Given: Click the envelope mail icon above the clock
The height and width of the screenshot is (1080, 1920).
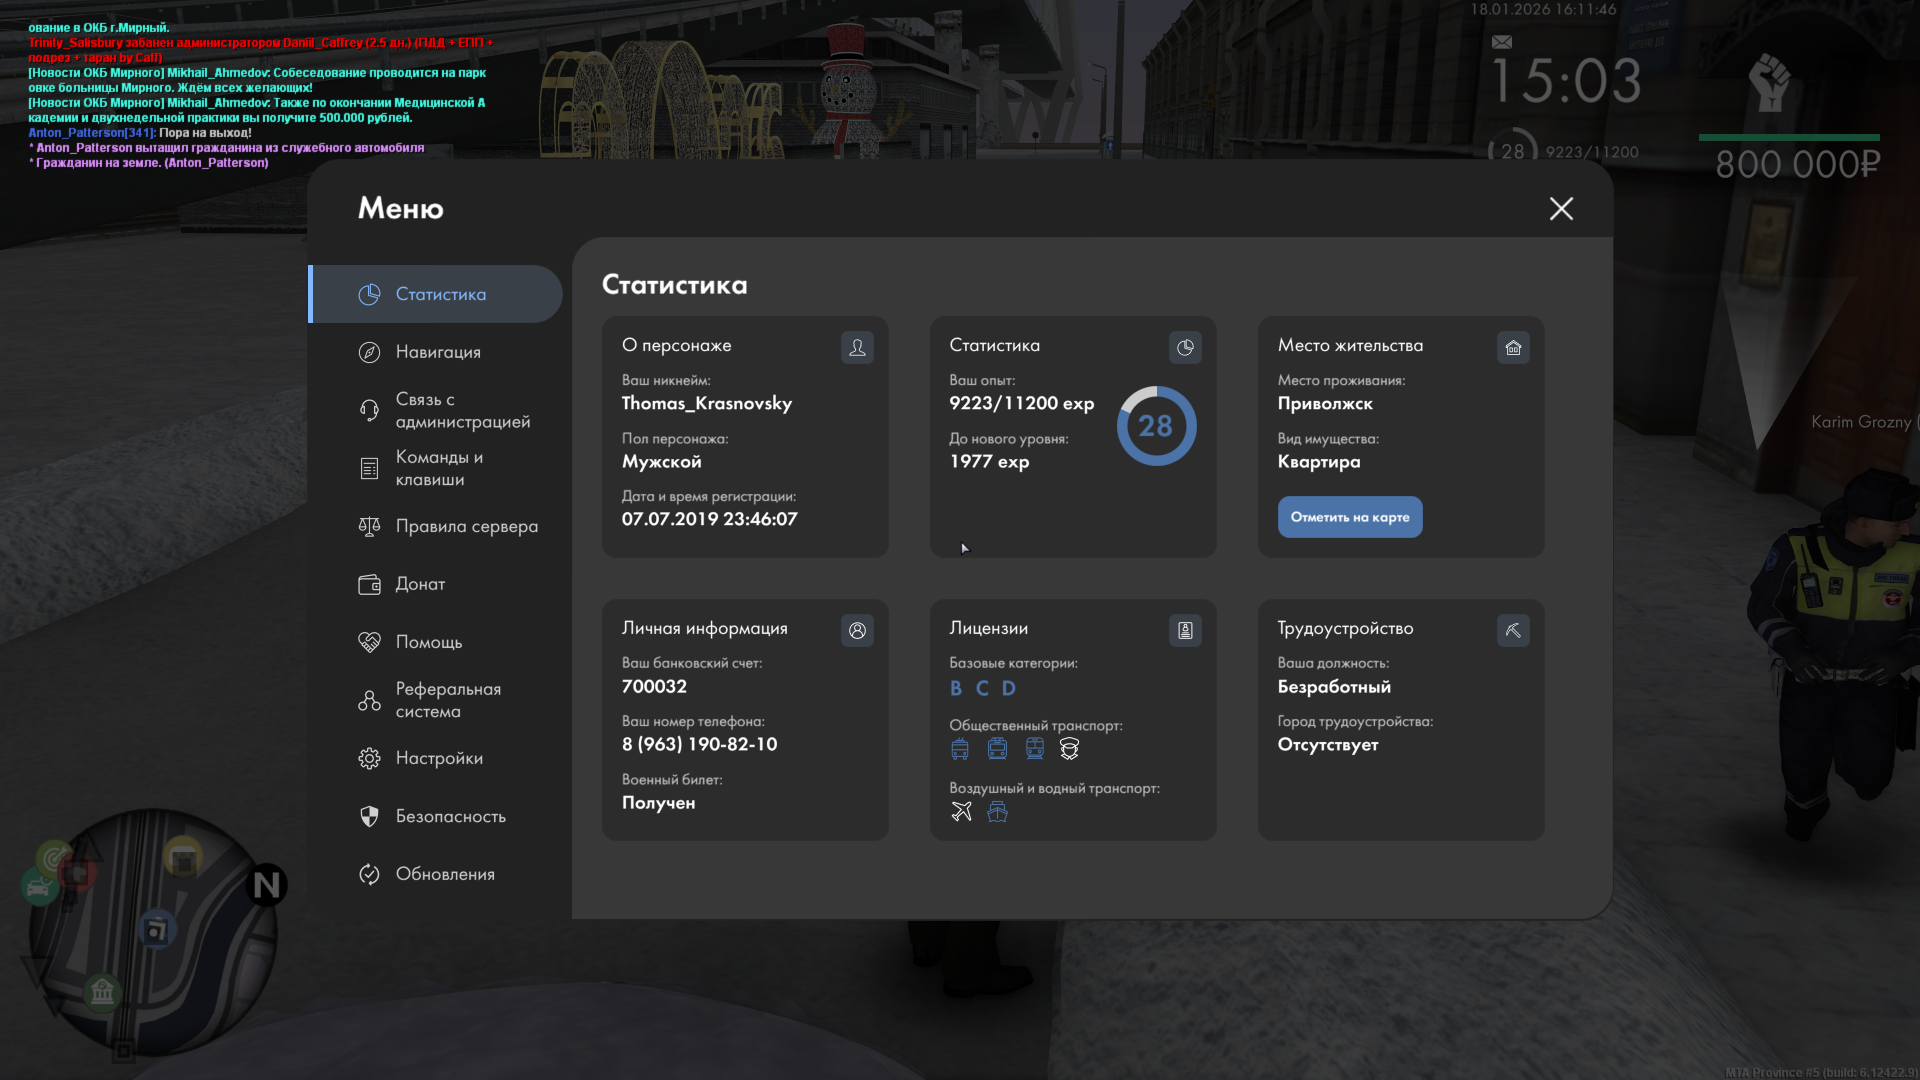Looking at the screenshot, I should tap(1501, 42).
